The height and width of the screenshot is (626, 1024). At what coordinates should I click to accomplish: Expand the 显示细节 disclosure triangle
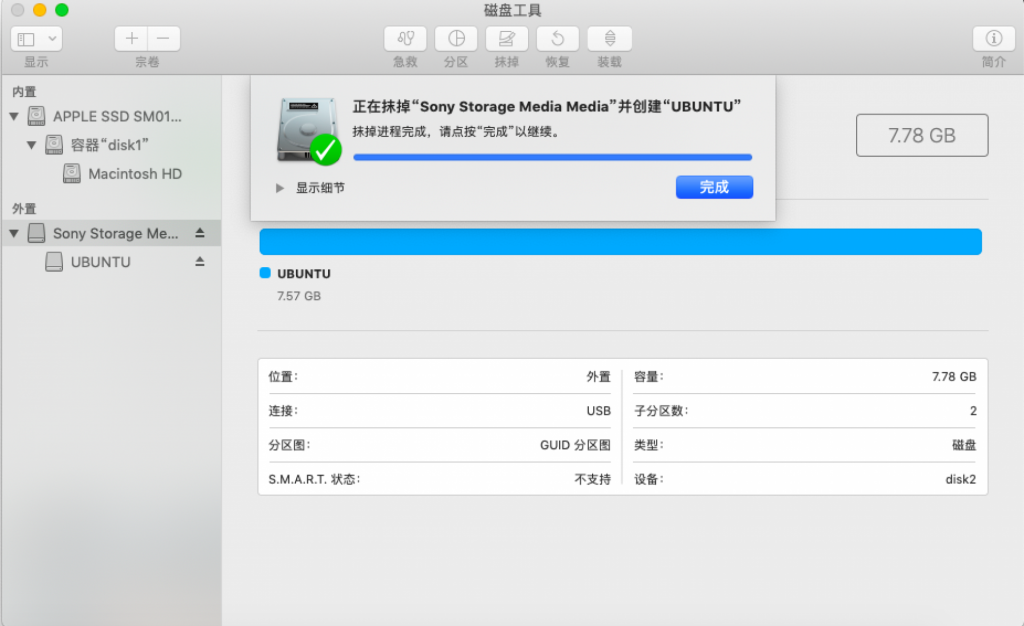click(x=280, y=188)
